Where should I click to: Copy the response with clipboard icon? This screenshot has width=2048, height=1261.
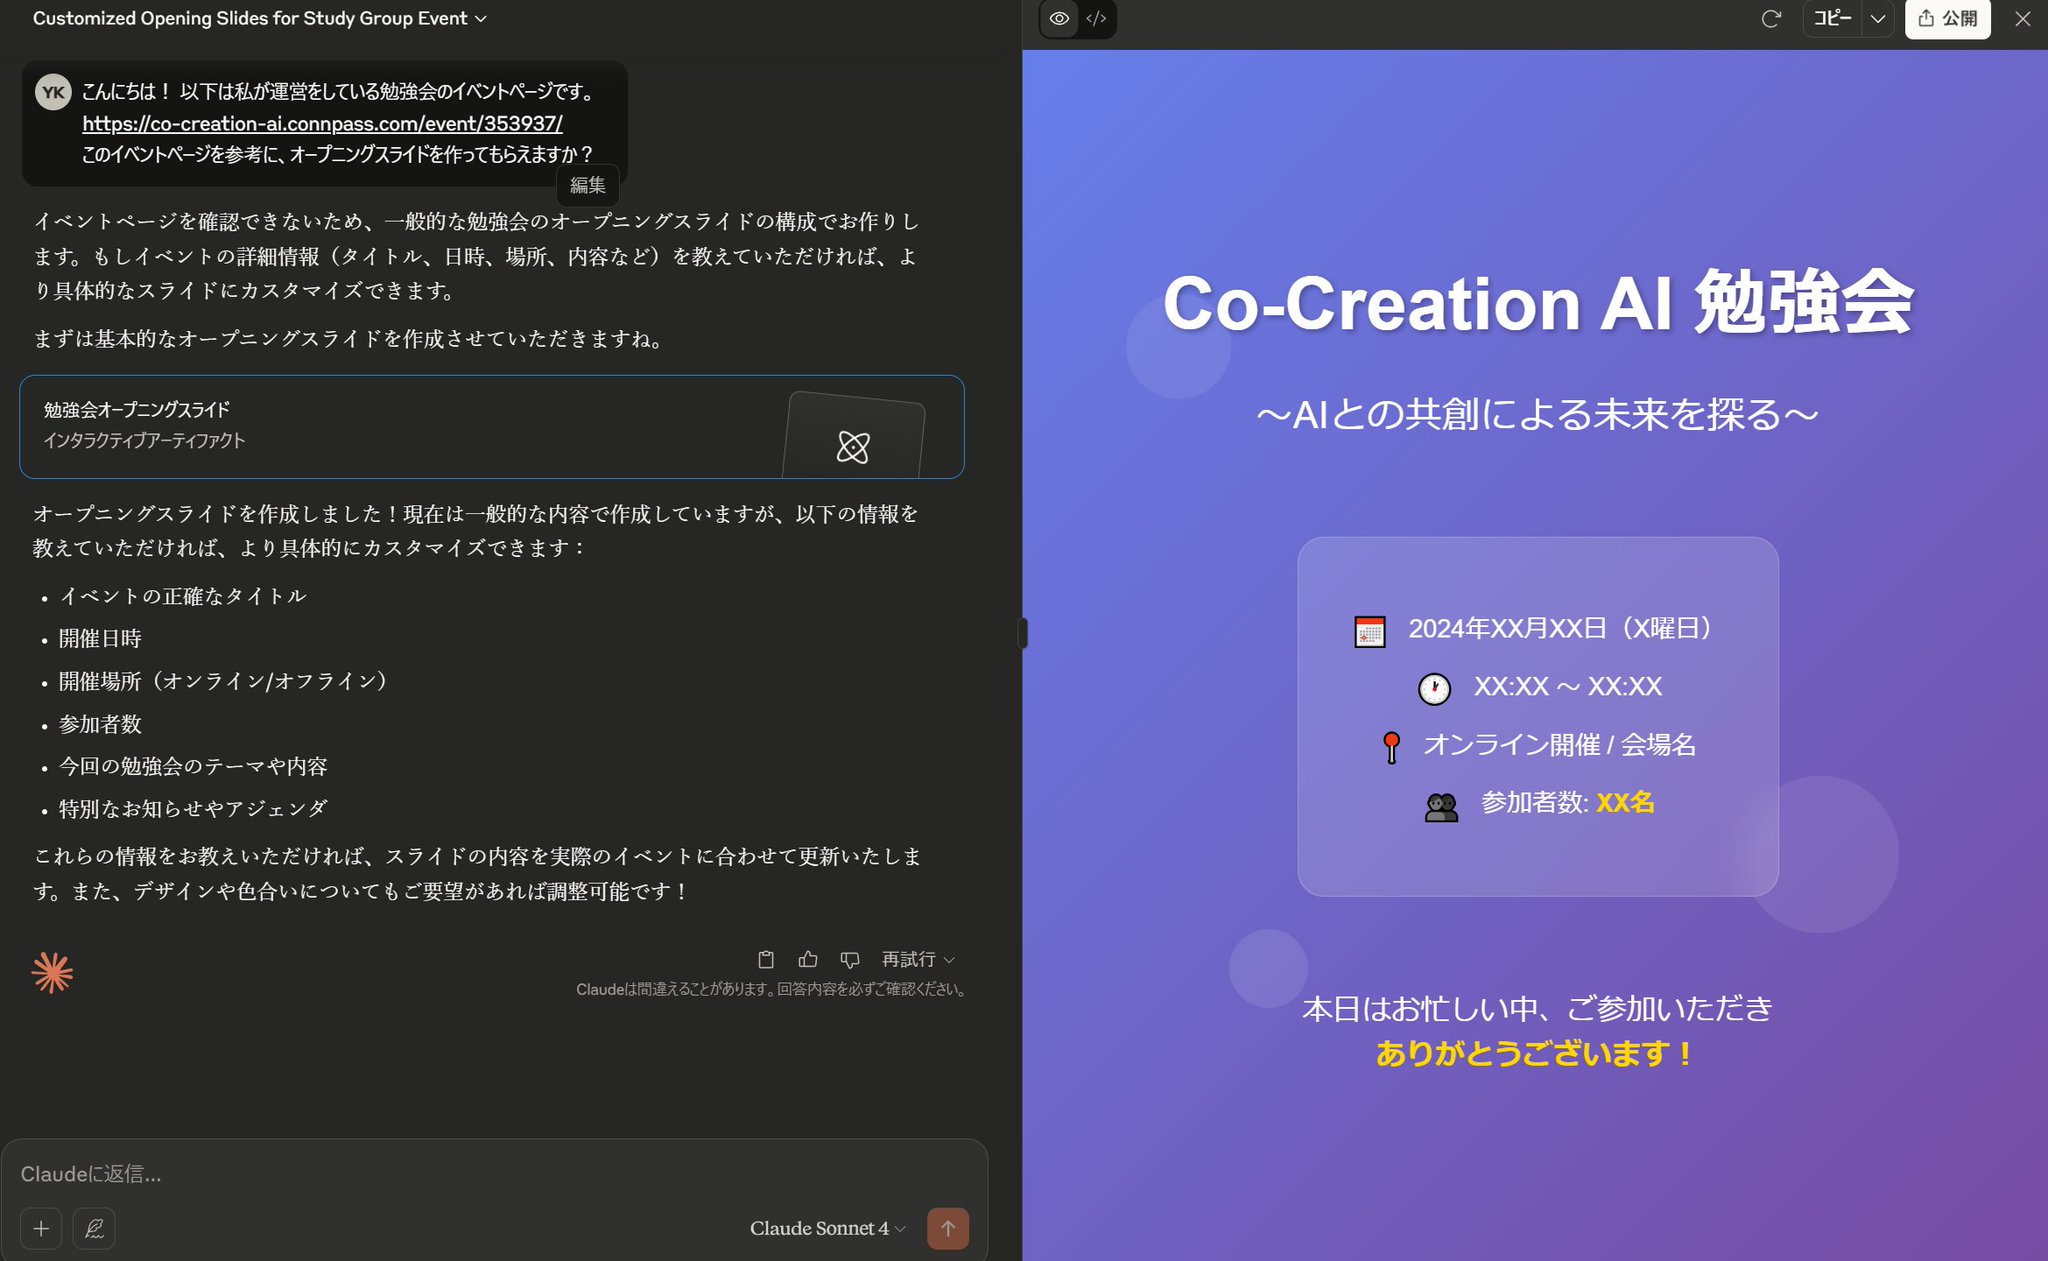[766, 959]
